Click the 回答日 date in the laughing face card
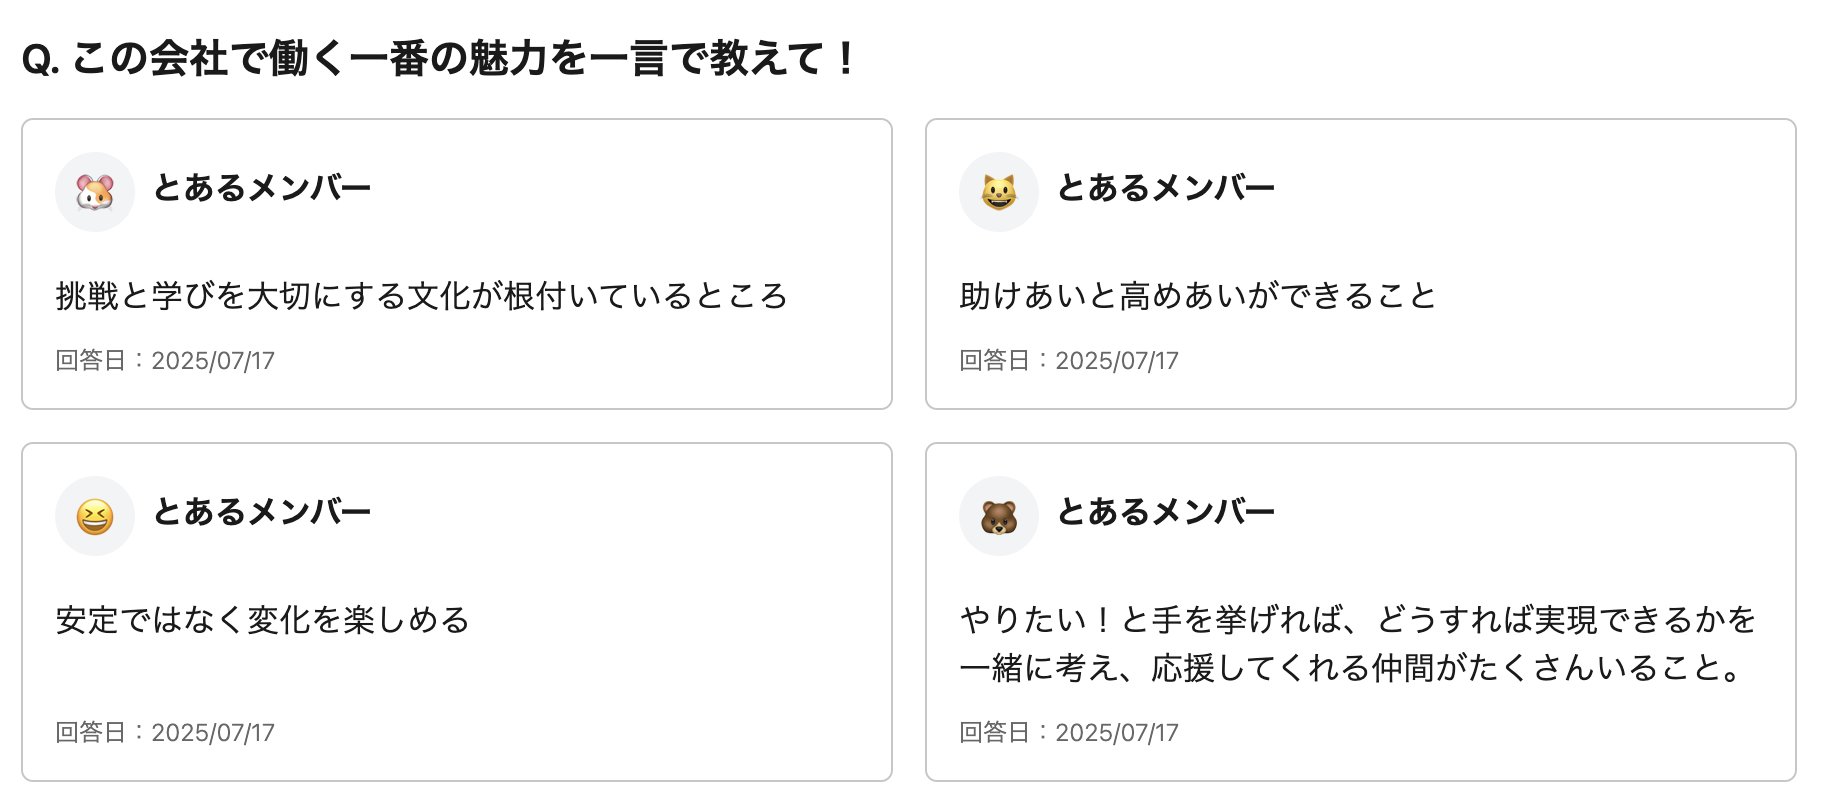 coord(165,733)
